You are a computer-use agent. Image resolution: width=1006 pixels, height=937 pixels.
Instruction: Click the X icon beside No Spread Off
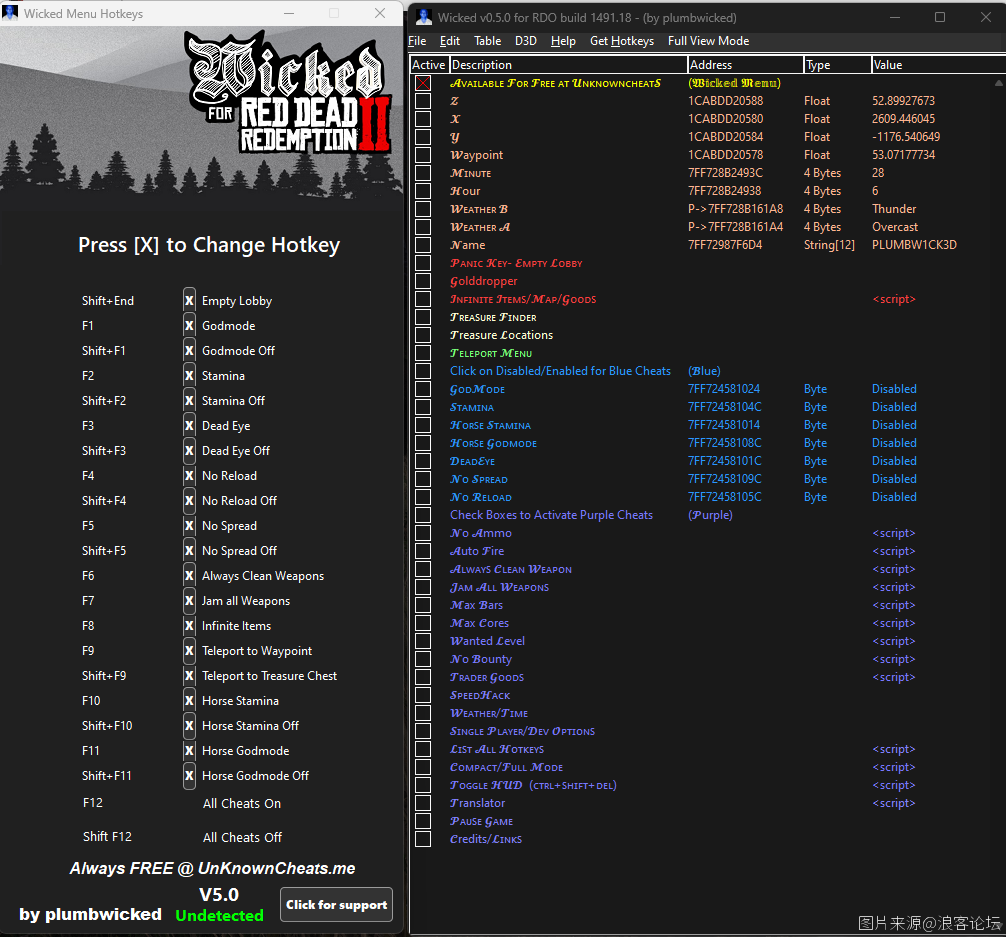click(x=189, y=551)
